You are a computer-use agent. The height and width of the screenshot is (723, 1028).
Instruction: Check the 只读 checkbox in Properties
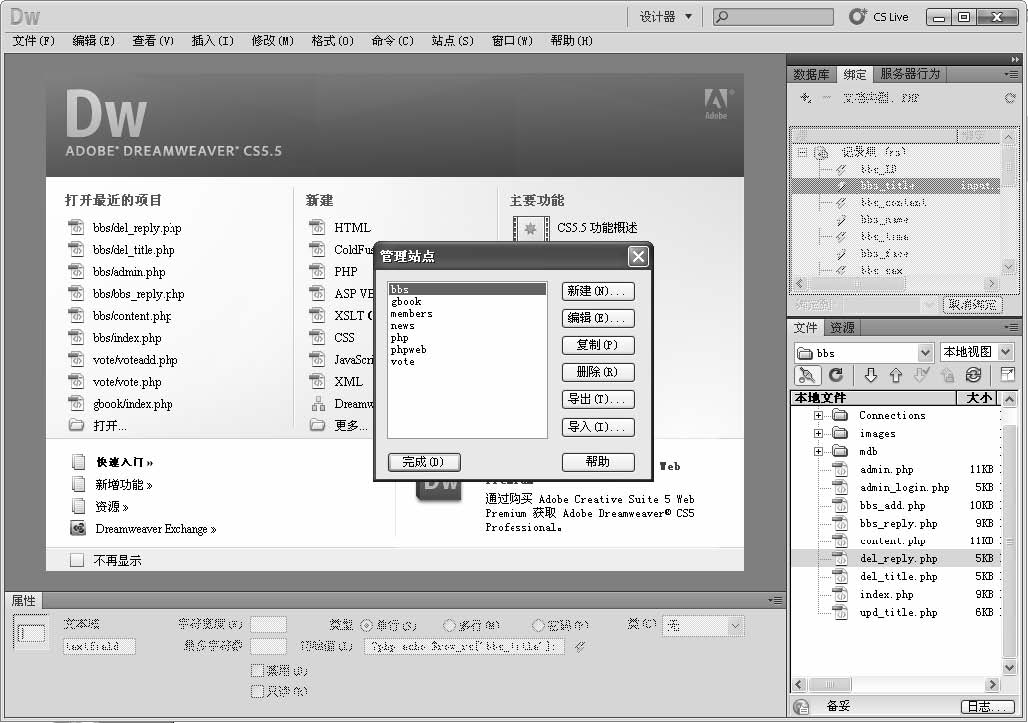258,691
